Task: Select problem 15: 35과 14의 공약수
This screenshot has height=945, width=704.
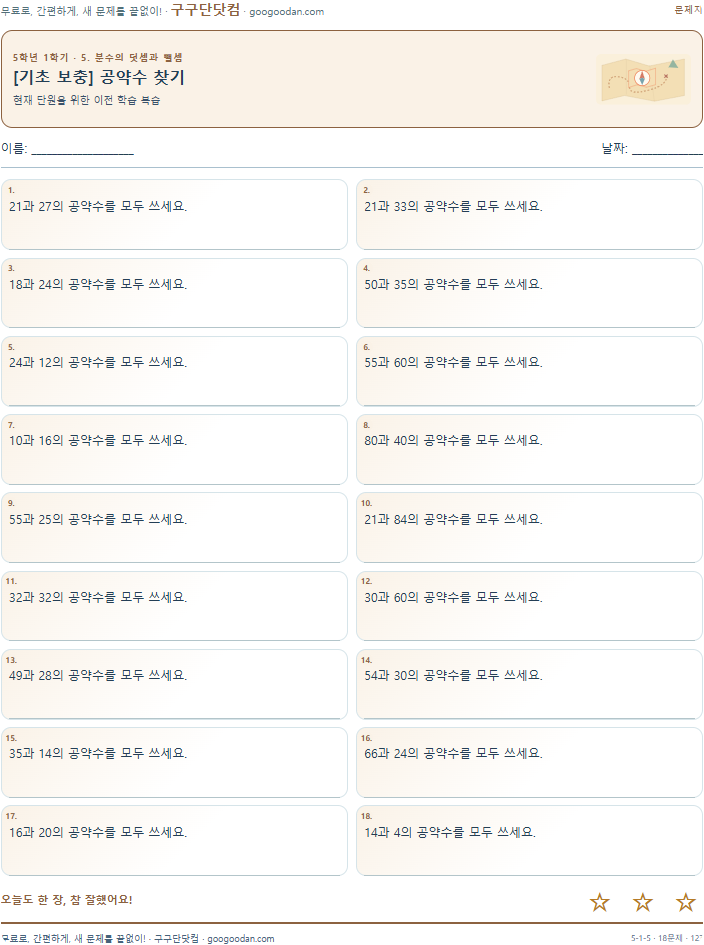Action: (174, 762)
